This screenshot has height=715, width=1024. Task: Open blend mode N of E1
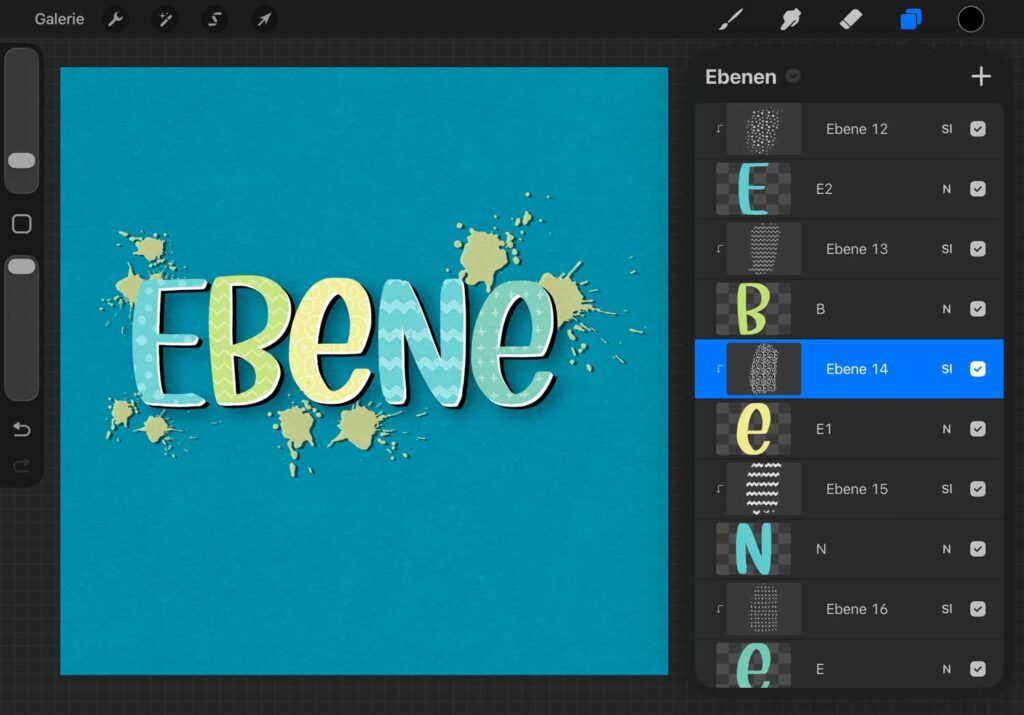[947, 430]
